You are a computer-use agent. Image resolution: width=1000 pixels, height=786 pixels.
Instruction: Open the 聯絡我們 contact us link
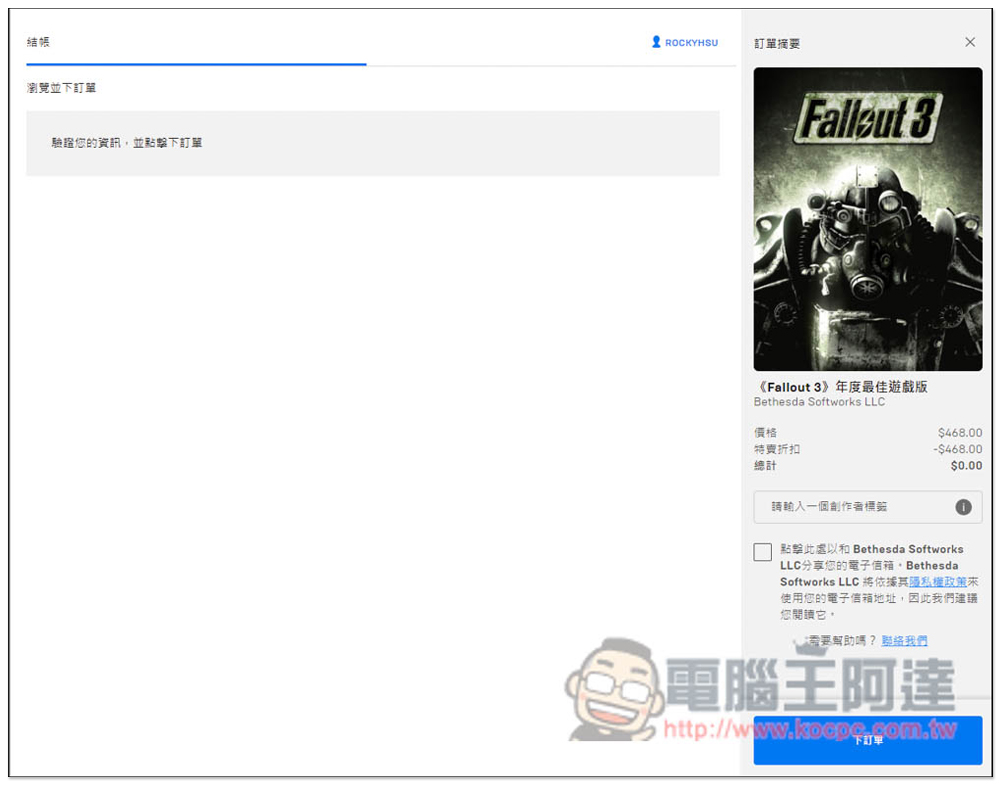pyautogui.click(x=904, y=641)
